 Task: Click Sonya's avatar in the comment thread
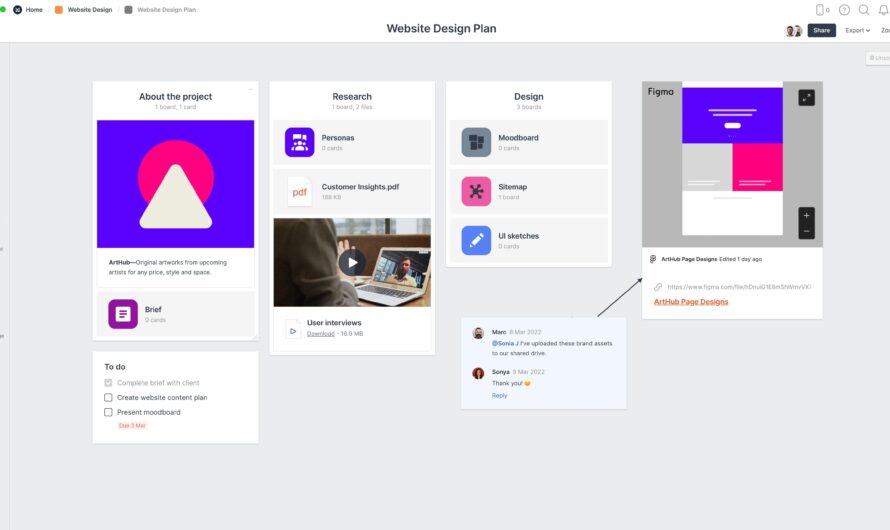(x=478, y=373)
